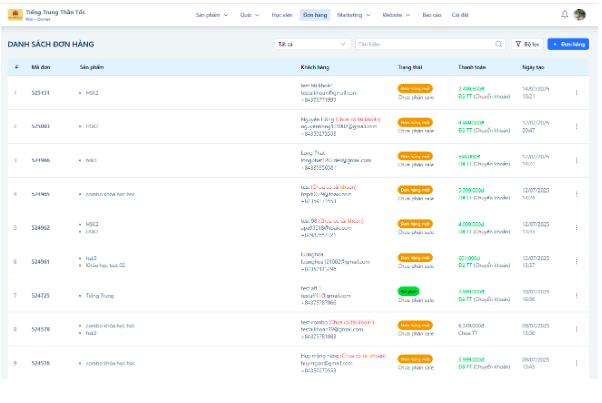Image resolution: width=602 pixels, height=403 pixels.
Task: Open the notifications bell icon
Action: tap(564, 15)
